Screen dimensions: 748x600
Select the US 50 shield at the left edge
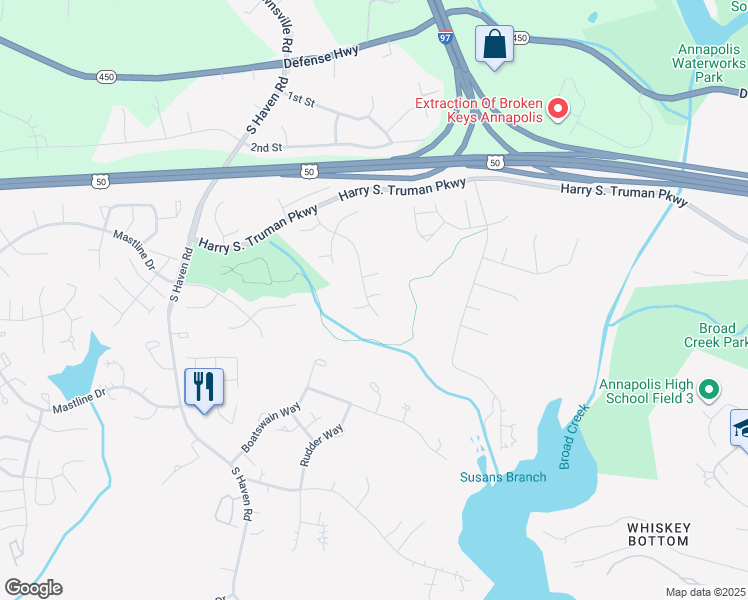pyautogui.click(x=101, y=181)
